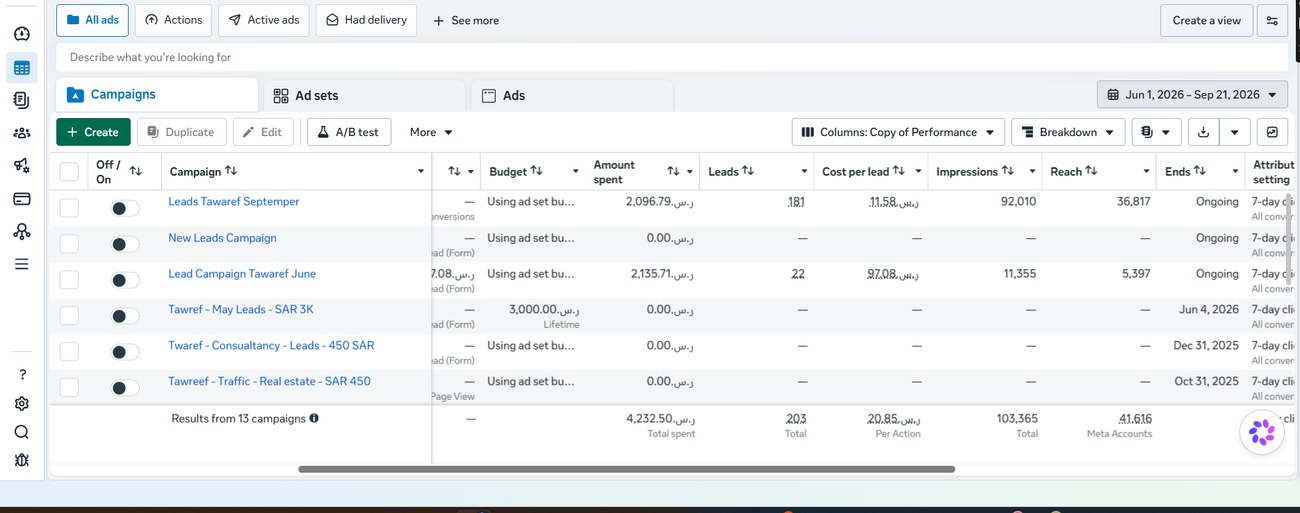Screen dimensions: 1300x513
Task: Open the export options arrow dropdown
Action: point(1235,132)
